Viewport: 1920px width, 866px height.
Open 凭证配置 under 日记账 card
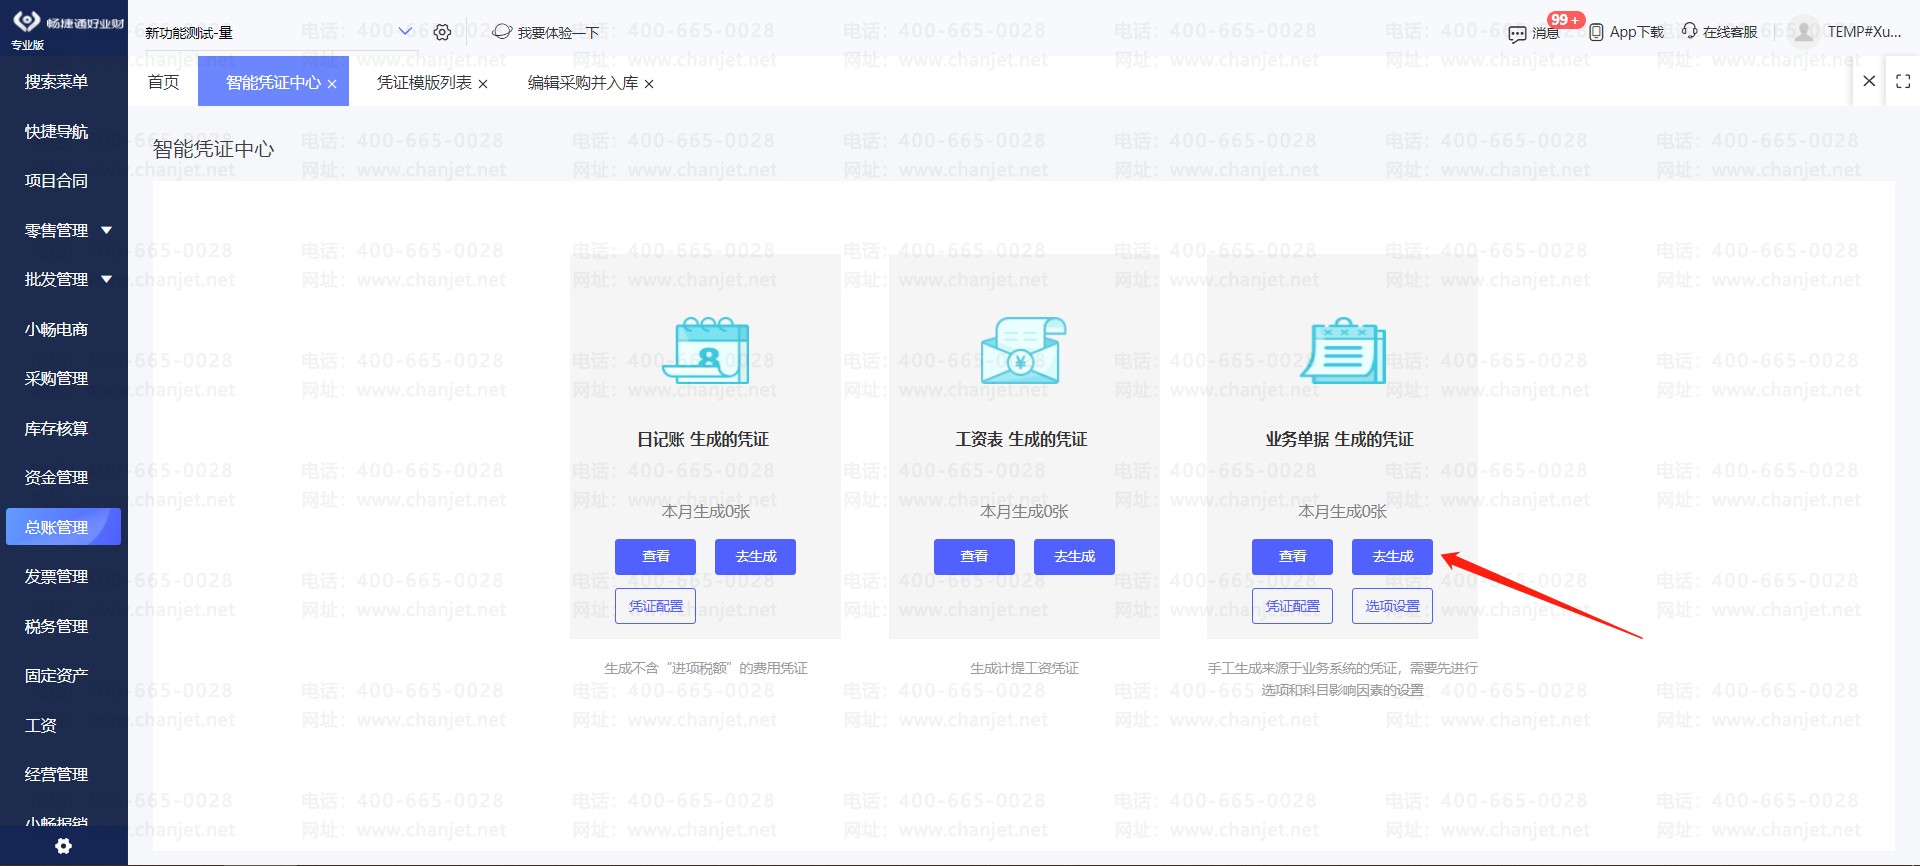pos(655,606)
